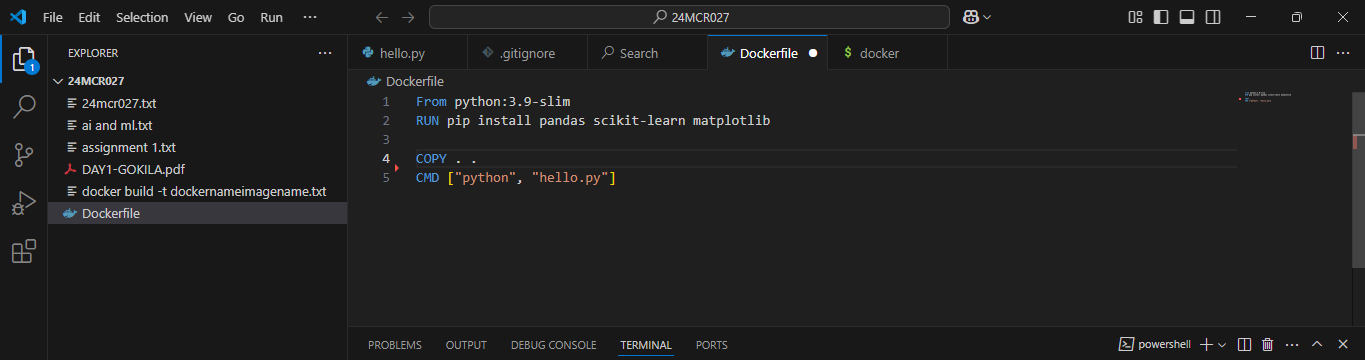This screenshot has height=360, width=1365.
Task: Click the VS Code logo icon
Action: point(18,17)
